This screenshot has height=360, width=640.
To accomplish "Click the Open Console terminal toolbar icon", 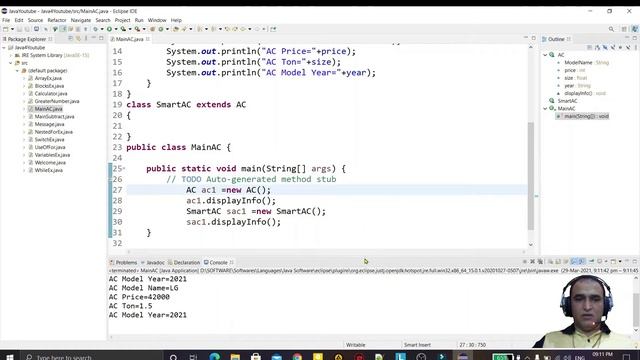I will (36, 29).
